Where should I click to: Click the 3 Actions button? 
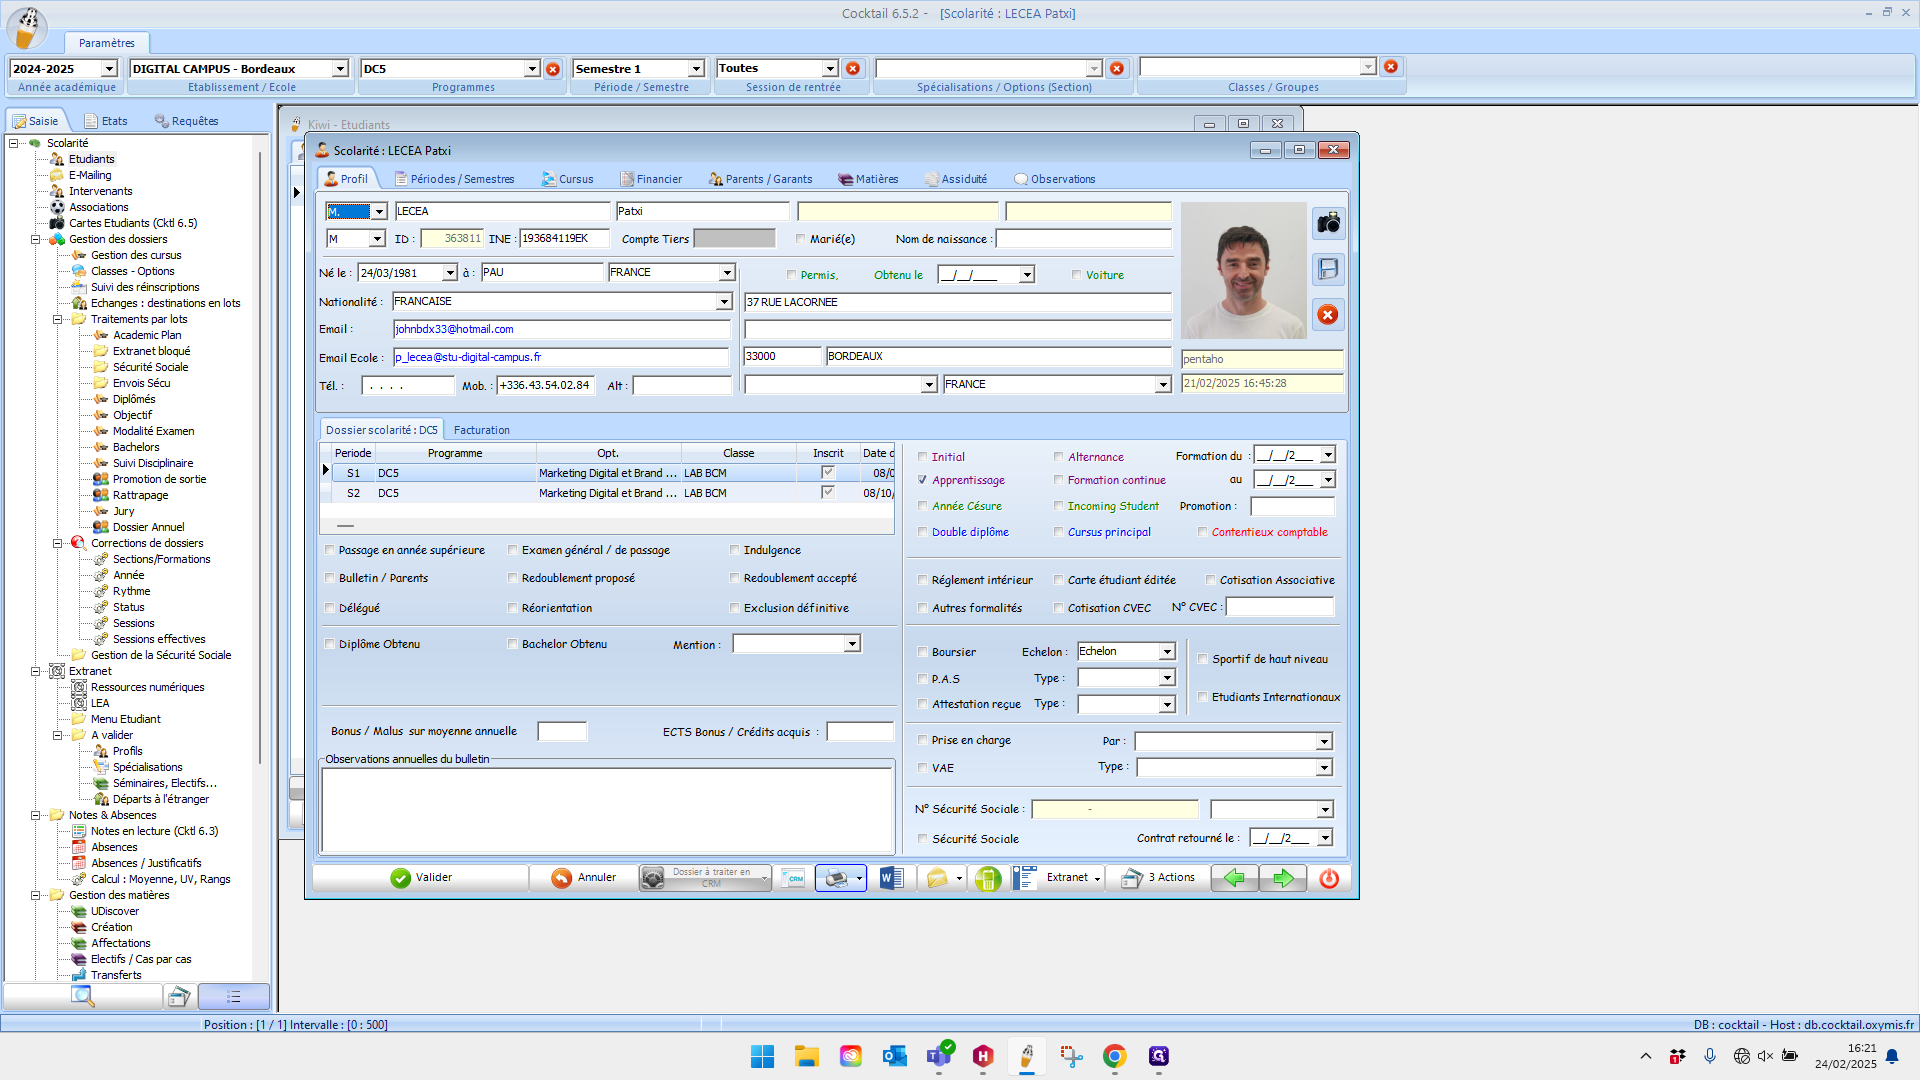pos(1158,878)
